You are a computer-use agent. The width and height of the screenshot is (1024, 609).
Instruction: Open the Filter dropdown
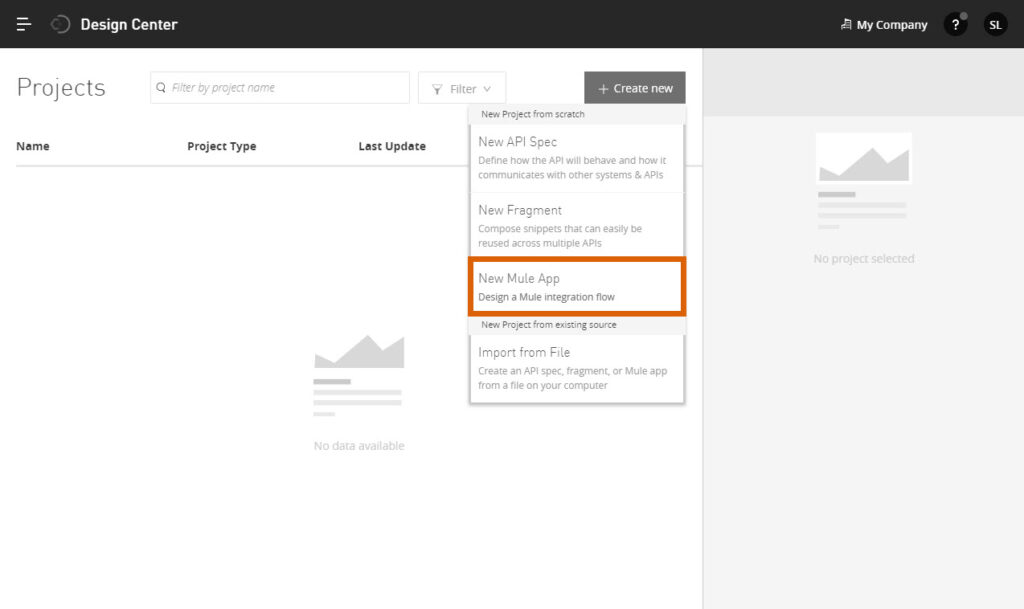462,88
